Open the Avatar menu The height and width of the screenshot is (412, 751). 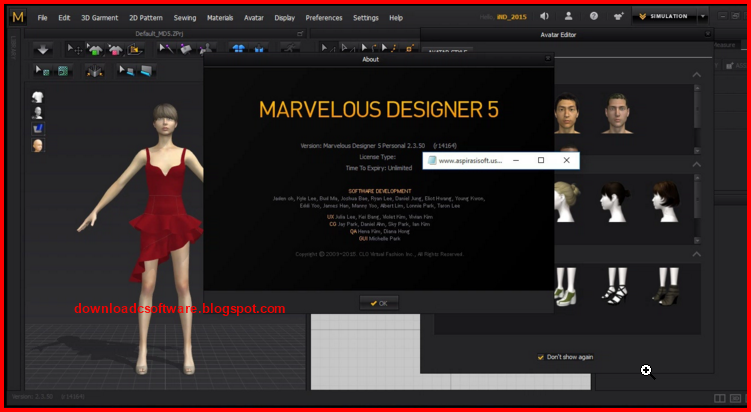[x=254, y=18]
